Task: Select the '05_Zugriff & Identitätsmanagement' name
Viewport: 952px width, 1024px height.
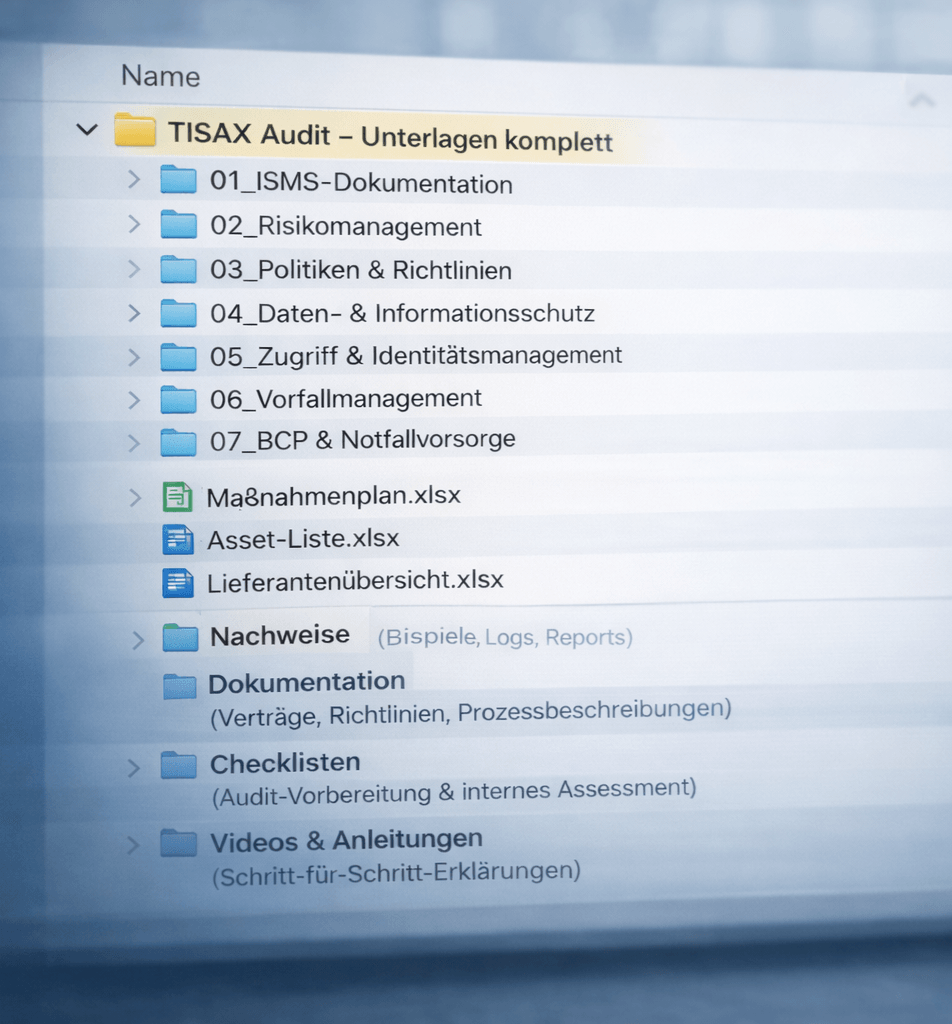Action: point(416,356)
